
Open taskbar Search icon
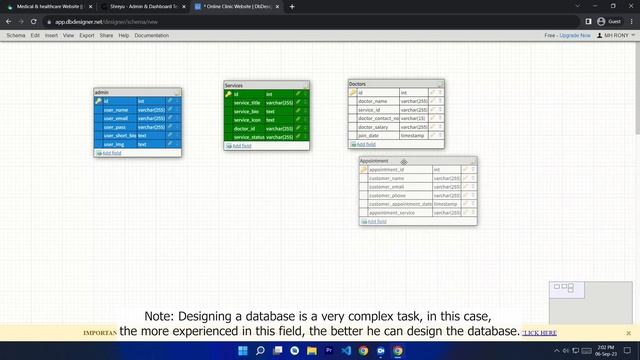tap(260, 351)
